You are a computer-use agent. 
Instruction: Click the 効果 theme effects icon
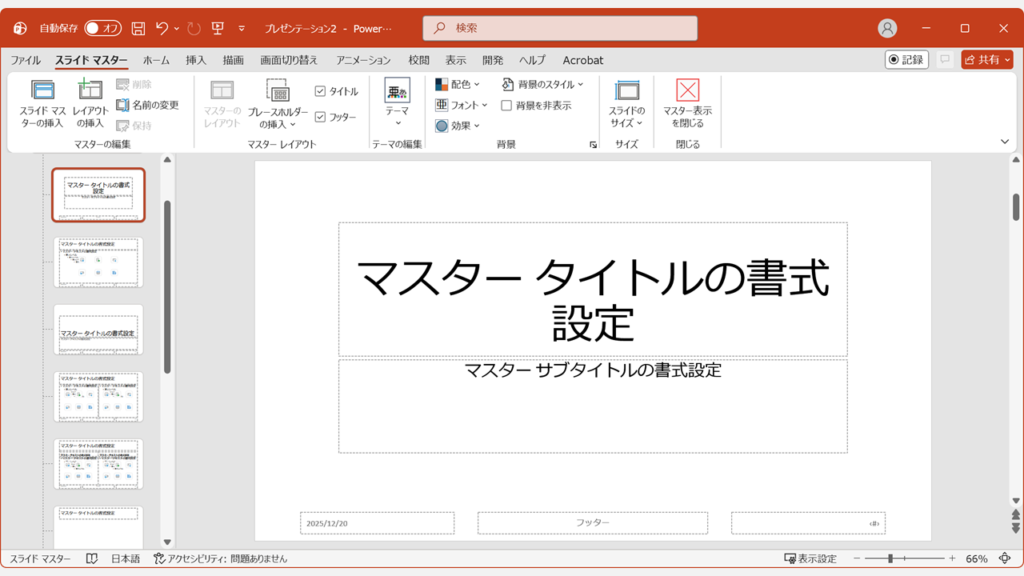[456, 125]
